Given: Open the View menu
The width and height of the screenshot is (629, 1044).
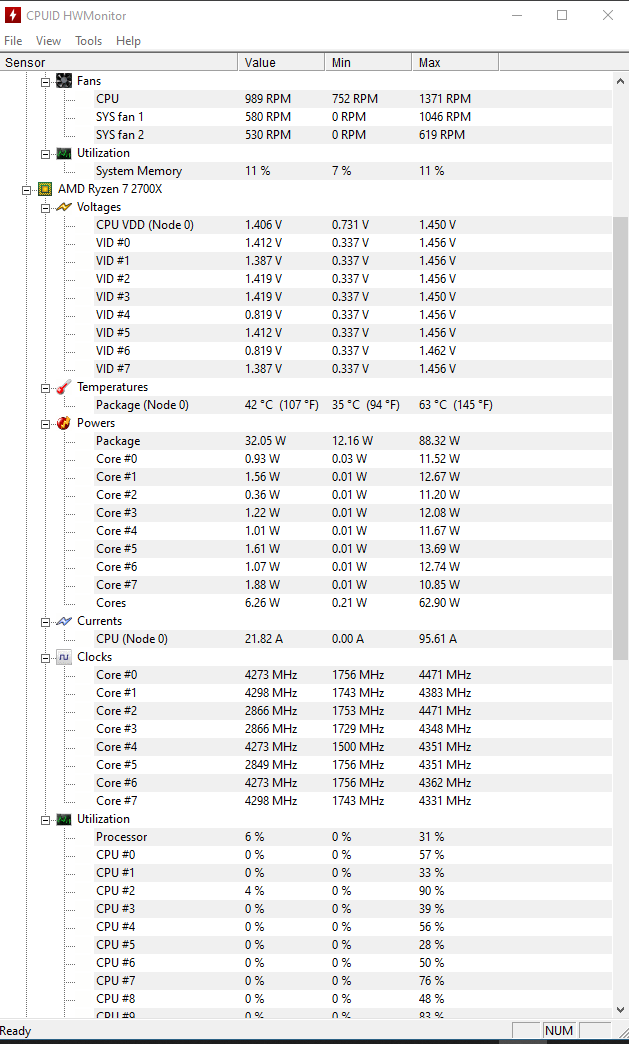Looking at the screenshot, I should [x=48, y=41].
